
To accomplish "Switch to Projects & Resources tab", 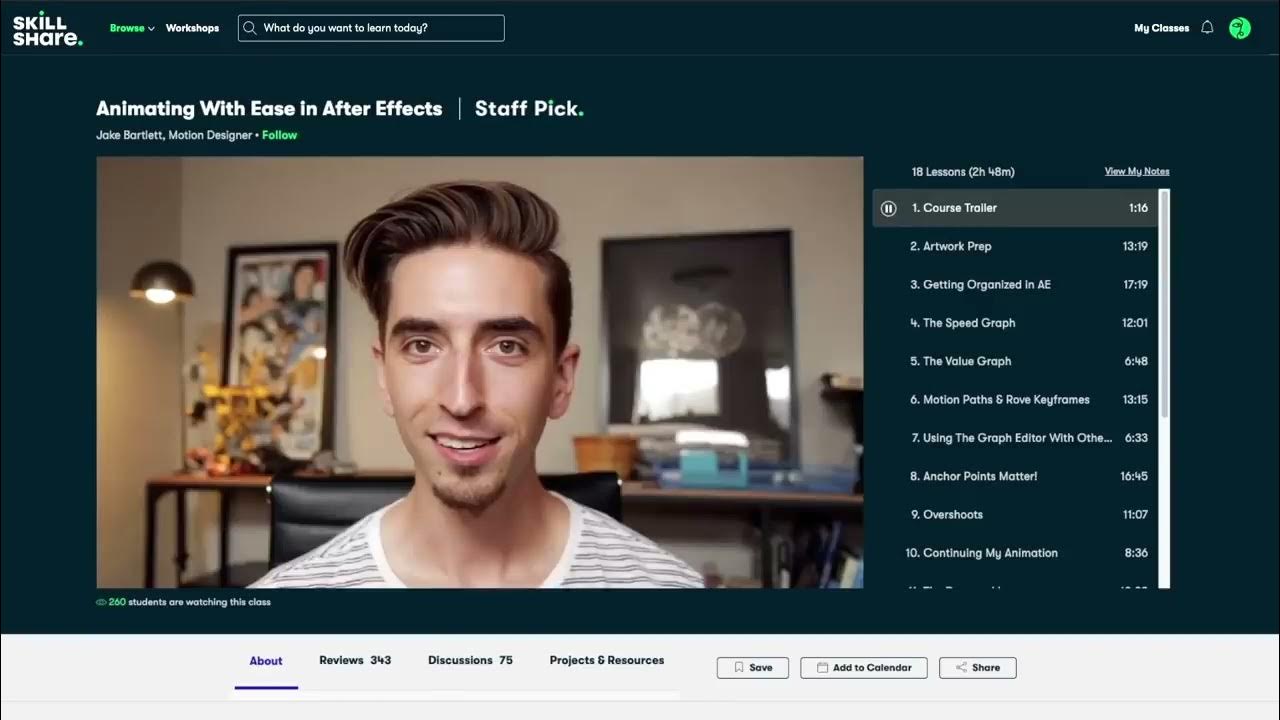I will coord(607,660).
